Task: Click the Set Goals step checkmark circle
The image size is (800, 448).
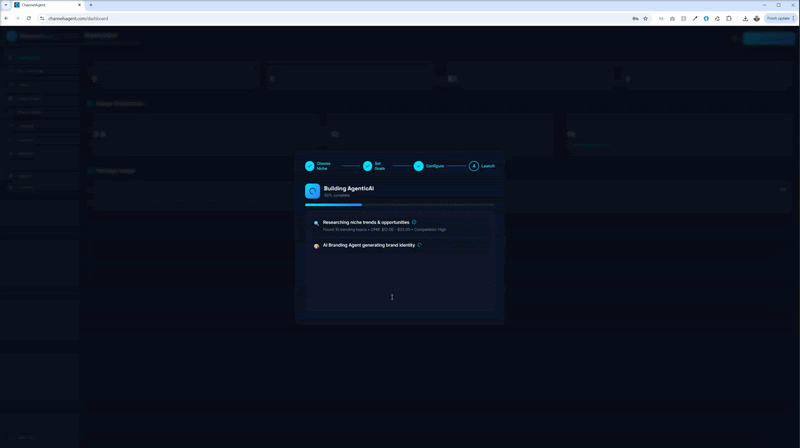Action: click(368, 166)
